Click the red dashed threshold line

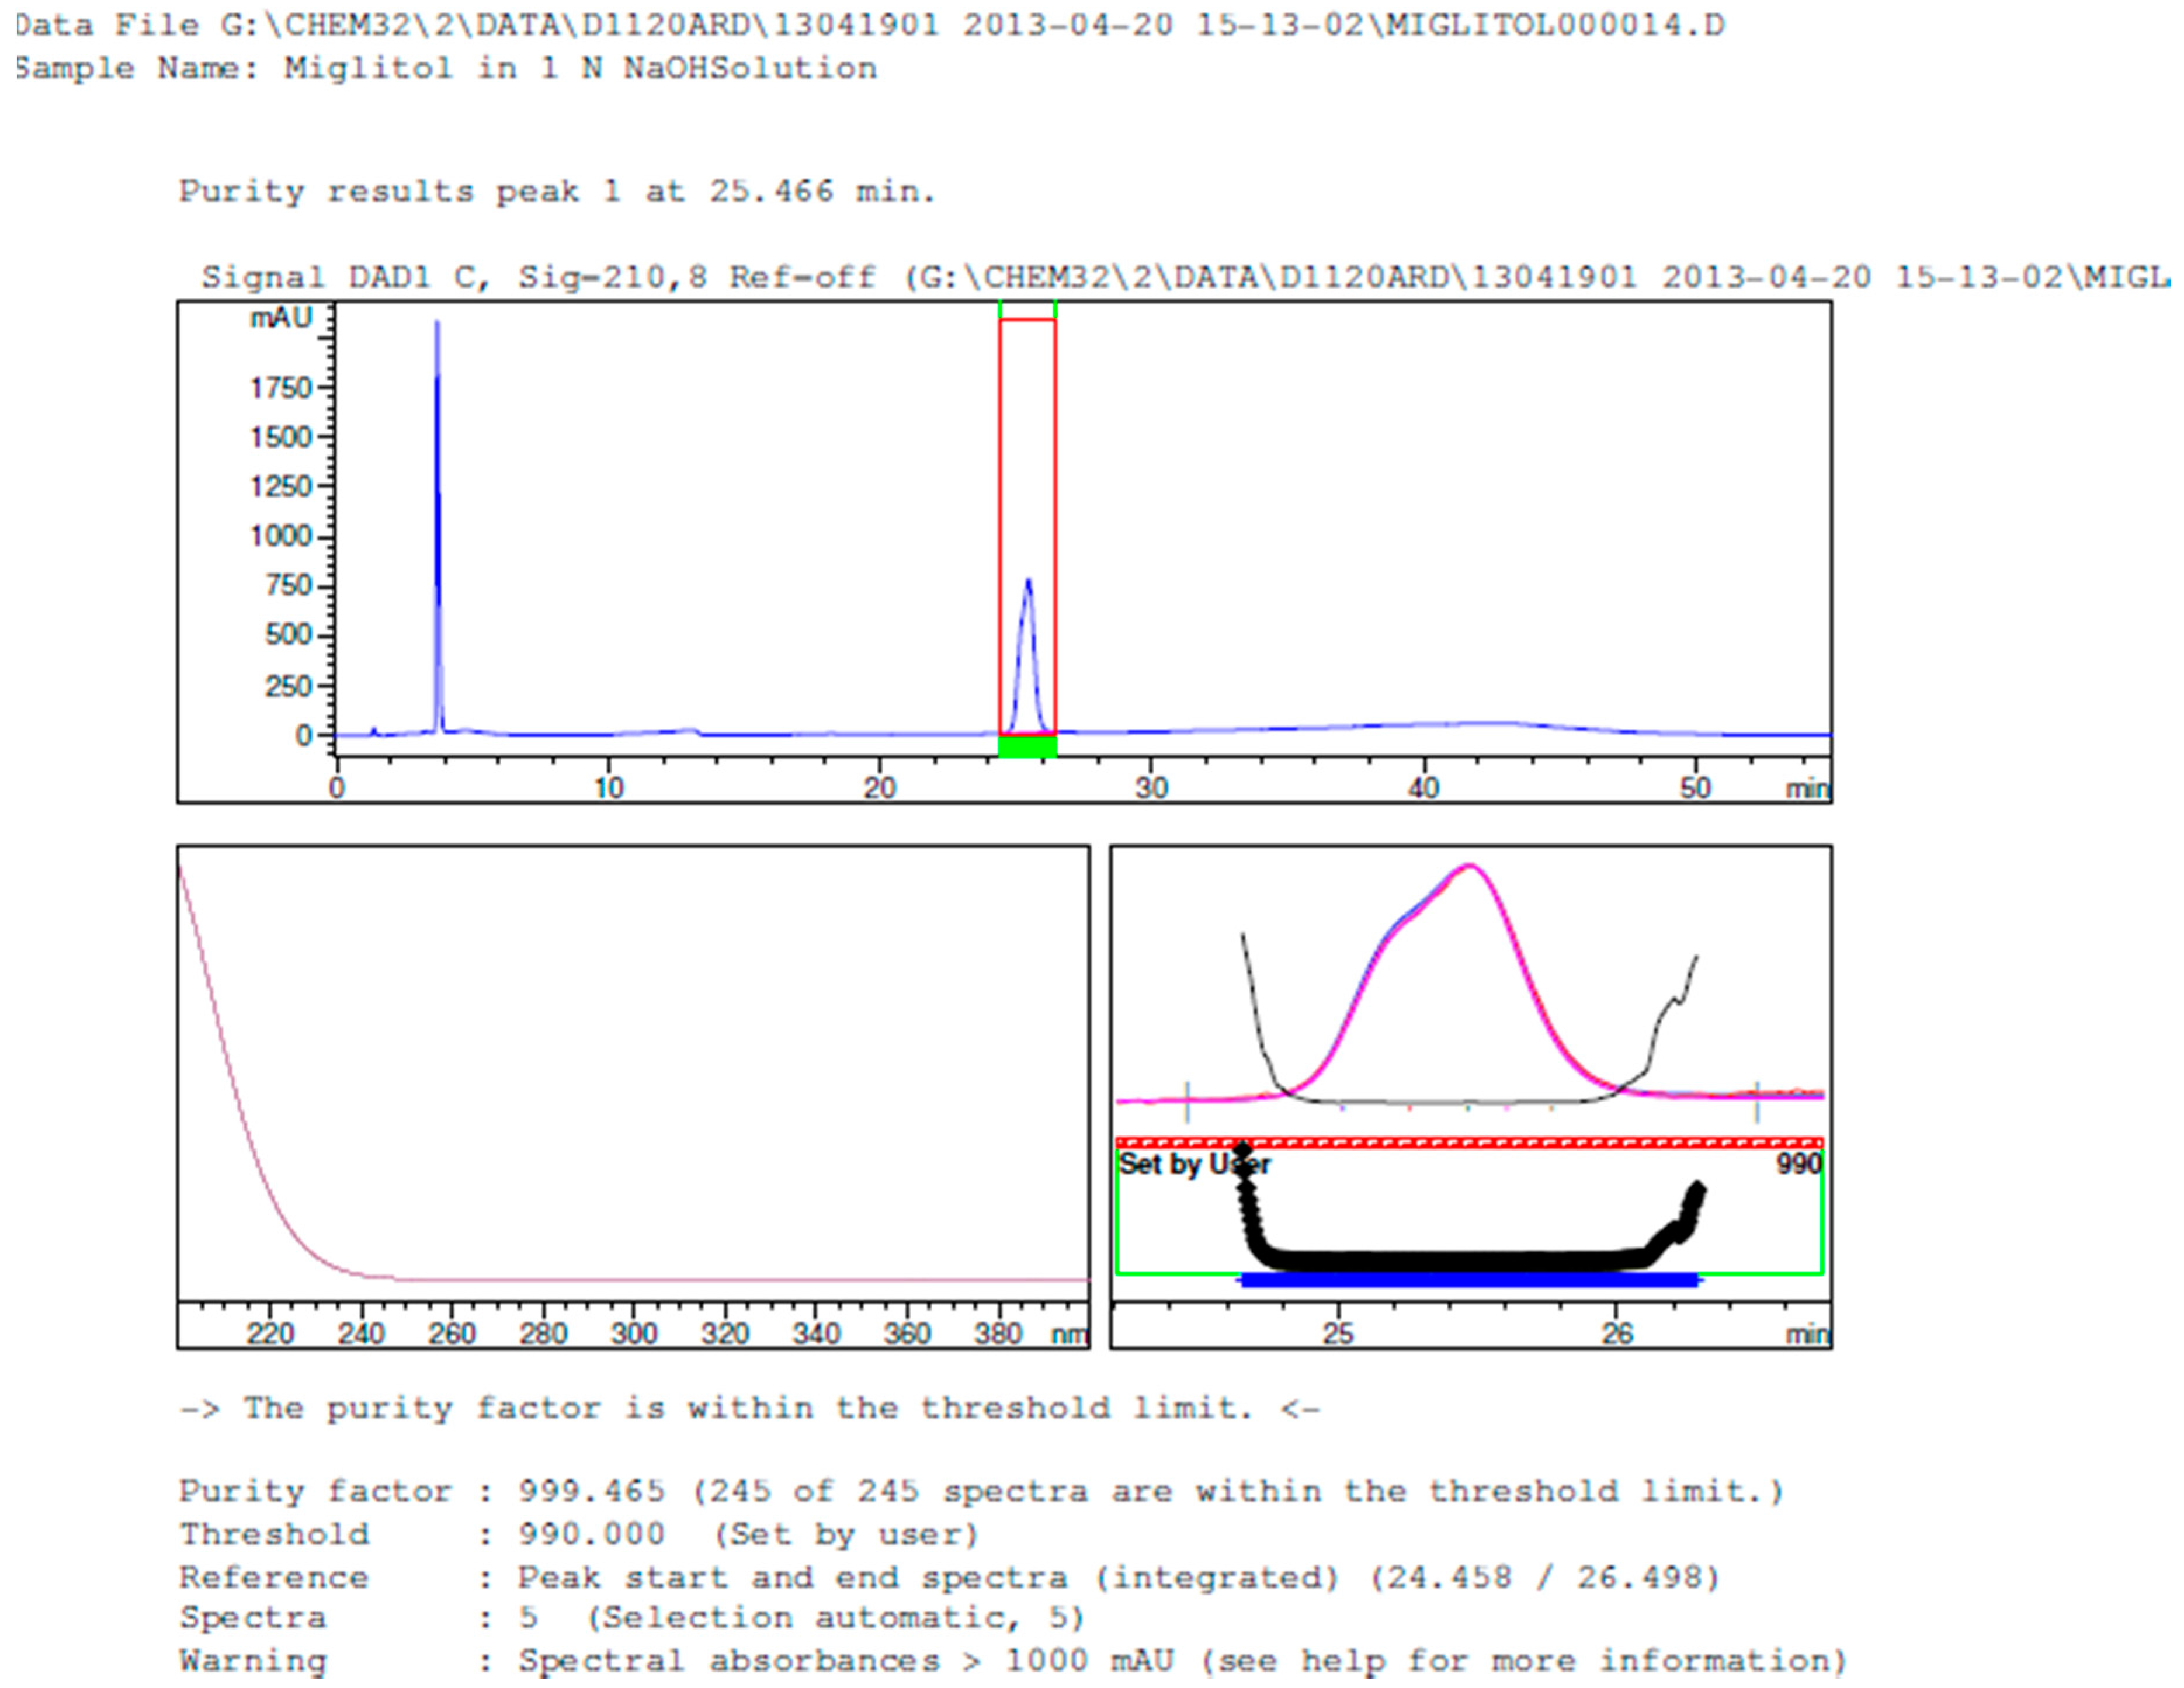click(x=1469, y=1142)
